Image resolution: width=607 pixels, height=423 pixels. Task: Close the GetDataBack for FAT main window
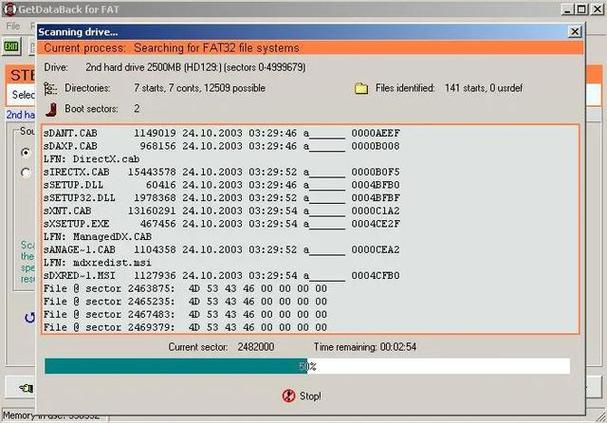point(597,9)
